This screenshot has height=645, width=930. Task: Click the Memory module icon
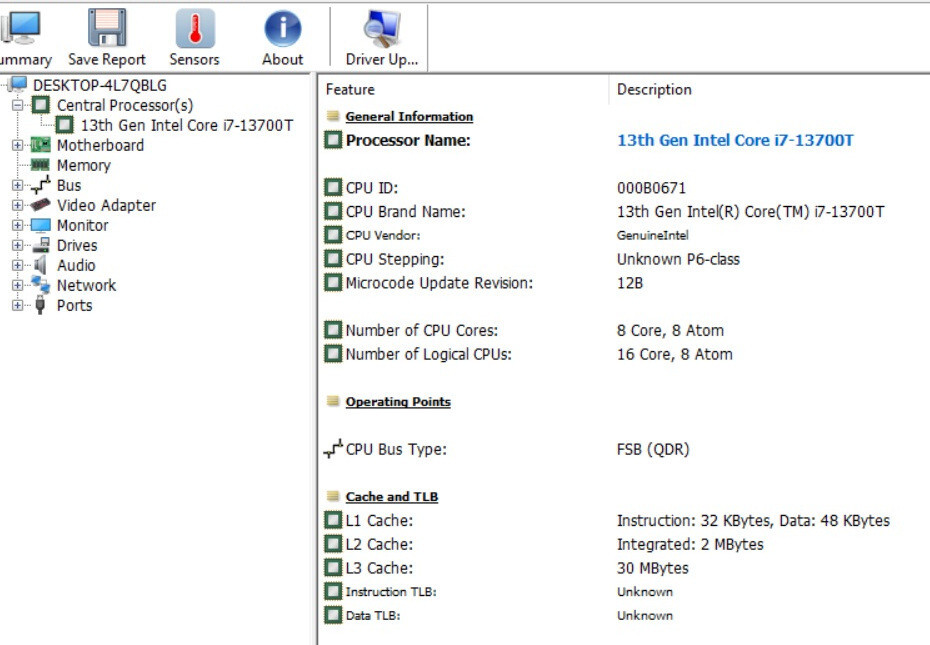(40, 164)
